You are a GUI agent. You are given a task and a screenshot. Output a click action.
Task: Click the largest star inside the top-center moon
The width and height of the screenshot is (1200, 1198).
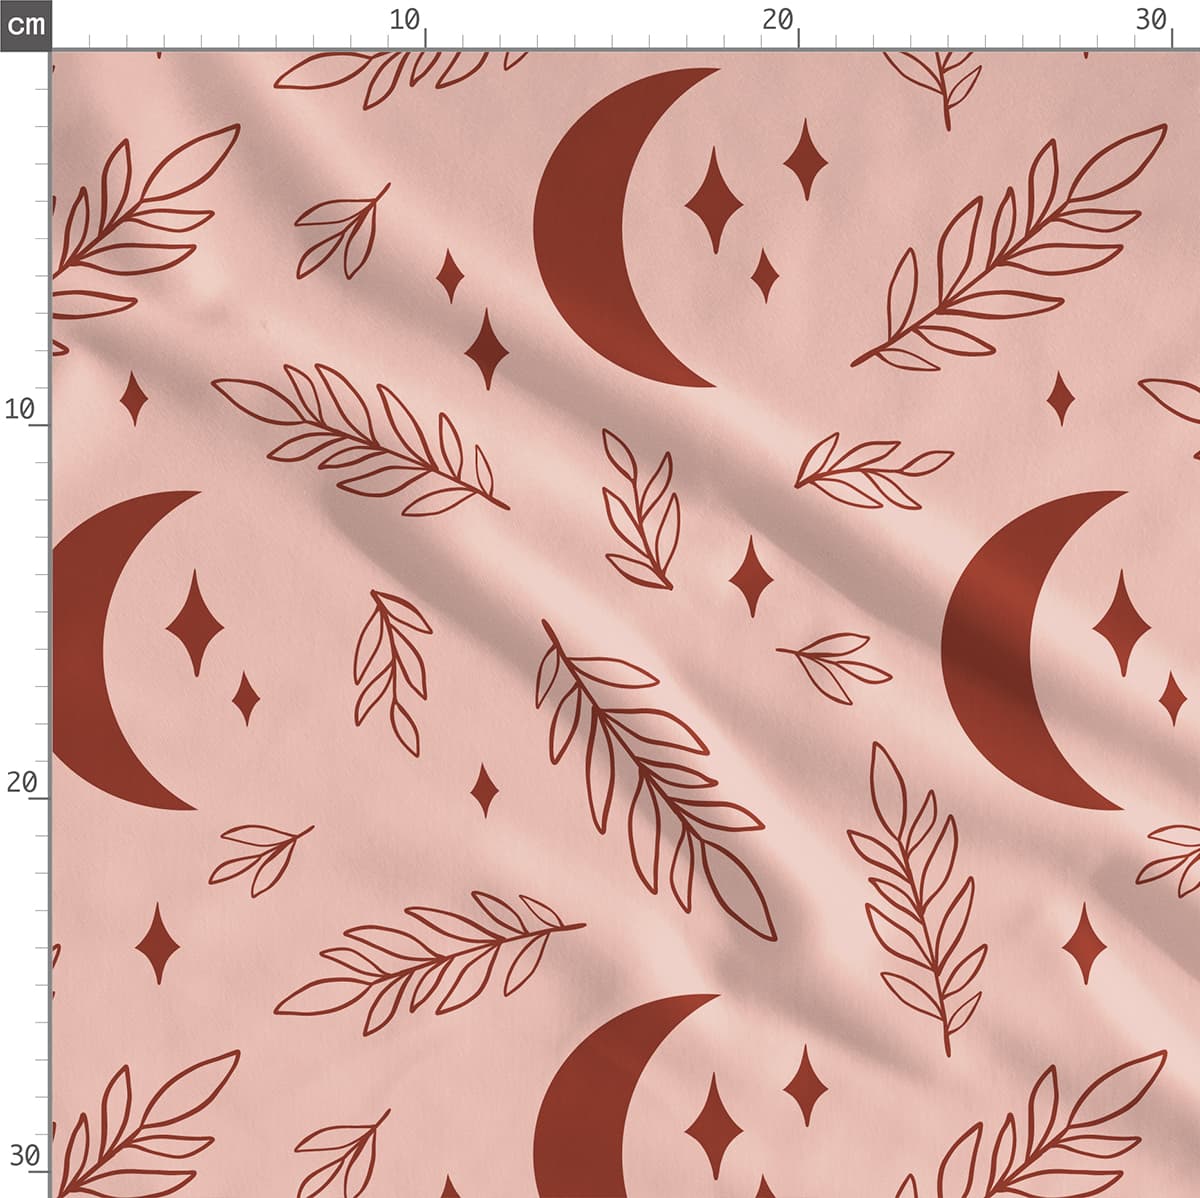click(714, 200)
